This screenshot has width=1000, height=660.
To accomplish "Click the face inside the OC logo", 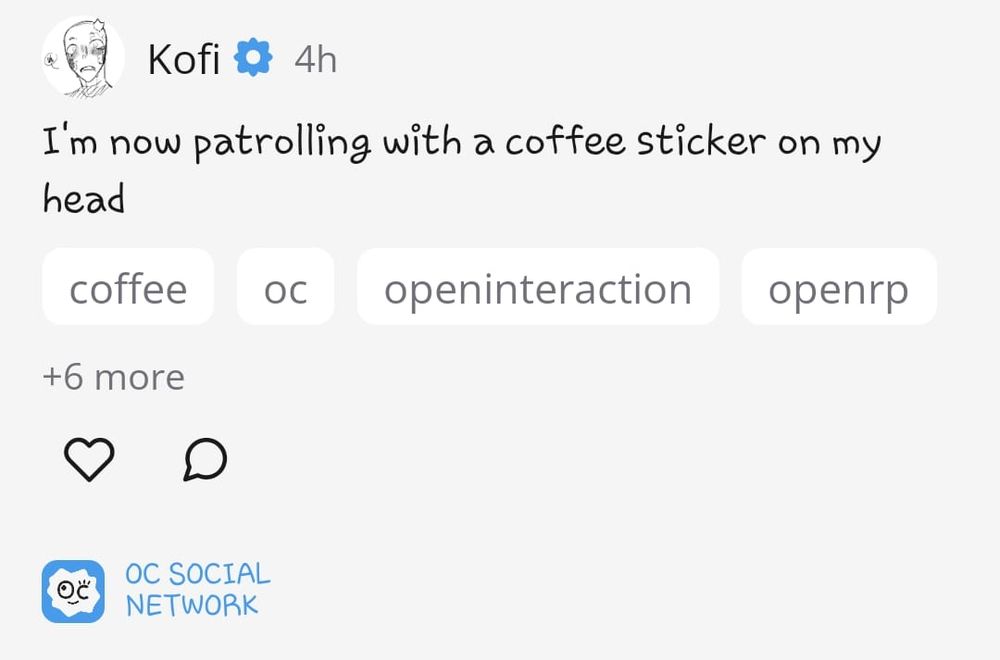I will 73,591.
